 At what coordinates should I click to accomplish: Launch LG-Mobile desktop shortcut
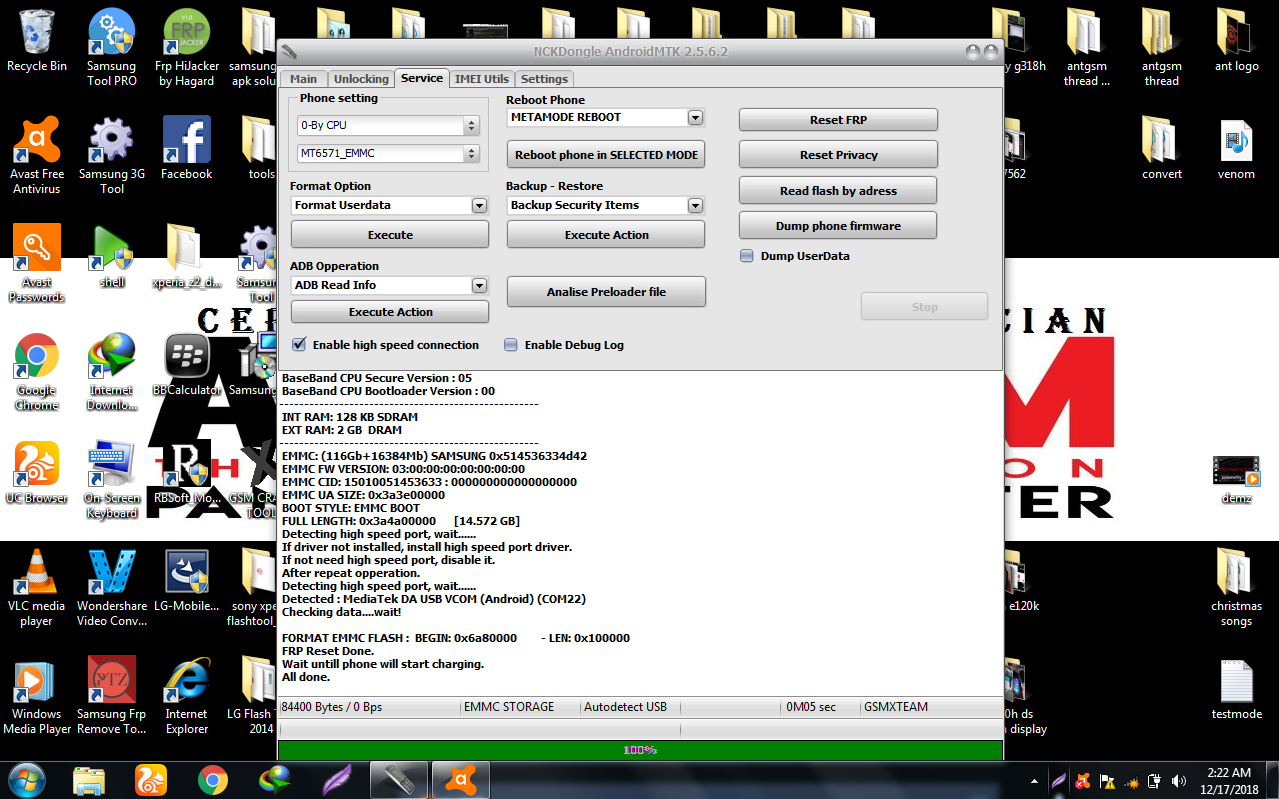tap(186, 580)
